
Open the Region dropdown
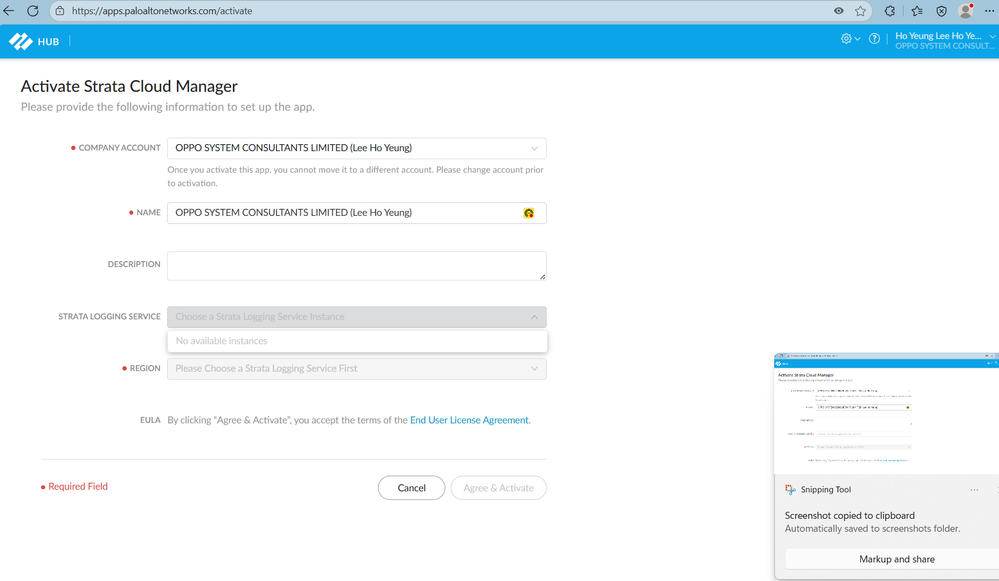point(534,368)
